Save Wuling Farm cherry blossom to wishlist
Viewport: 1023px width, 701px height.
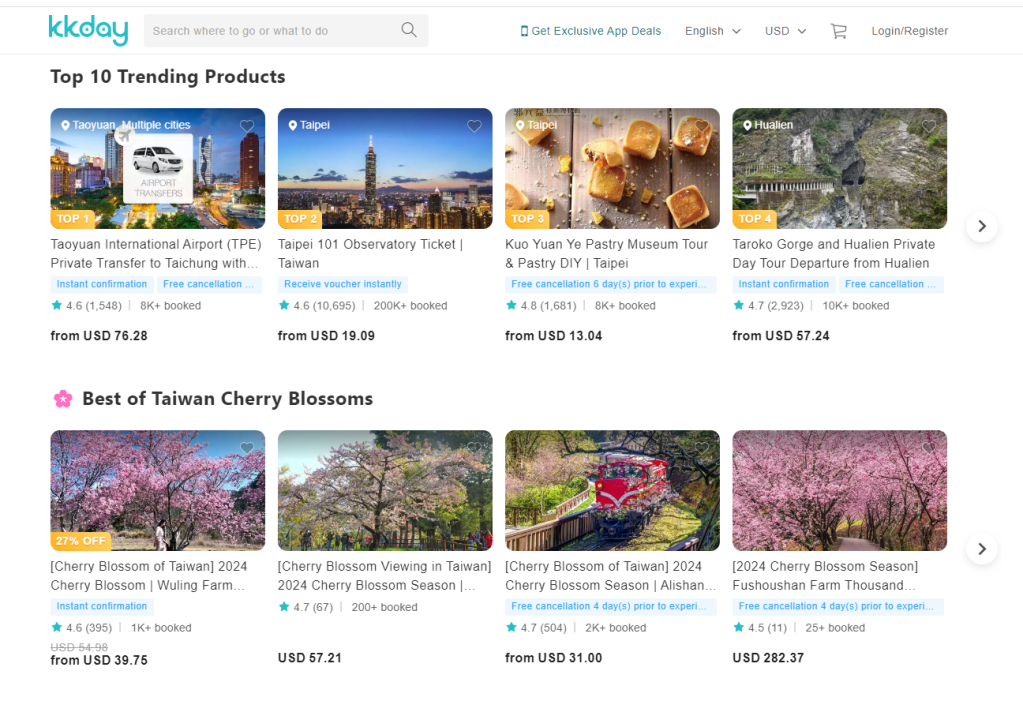point(247,448)
